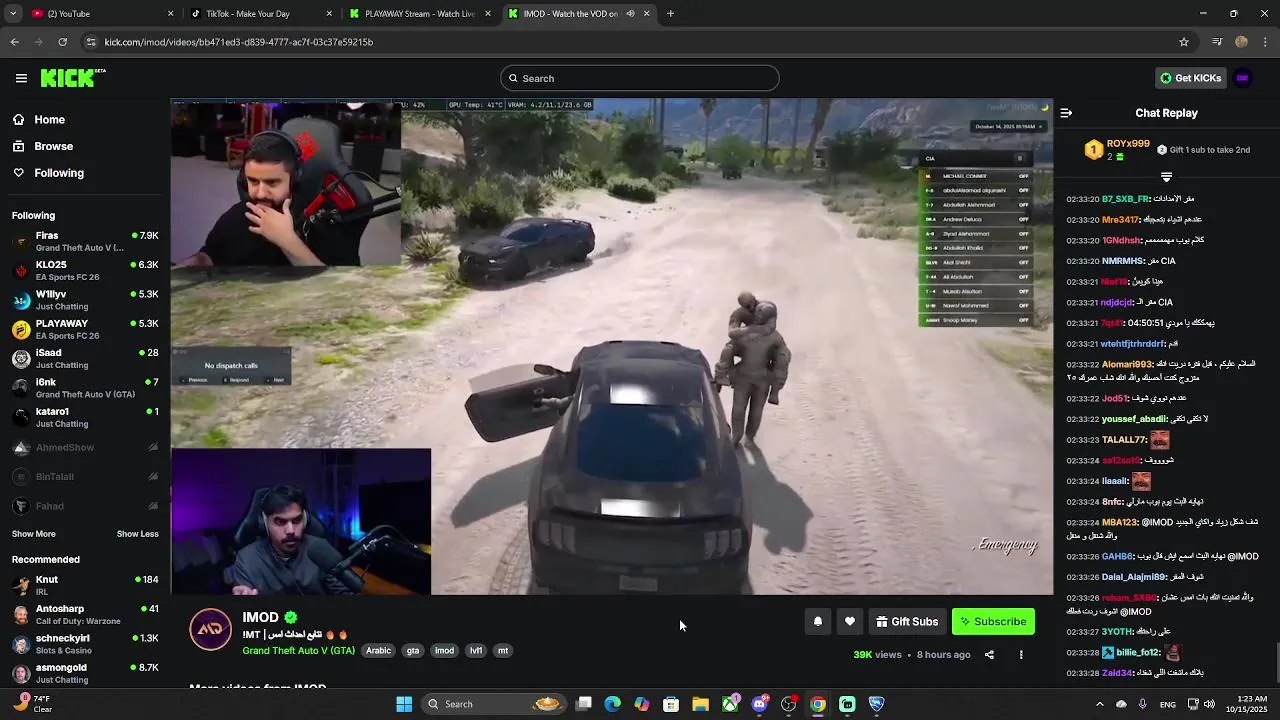
Task: Switch to the TikTok - Make Your Day tab
Action: click(260, 13)
